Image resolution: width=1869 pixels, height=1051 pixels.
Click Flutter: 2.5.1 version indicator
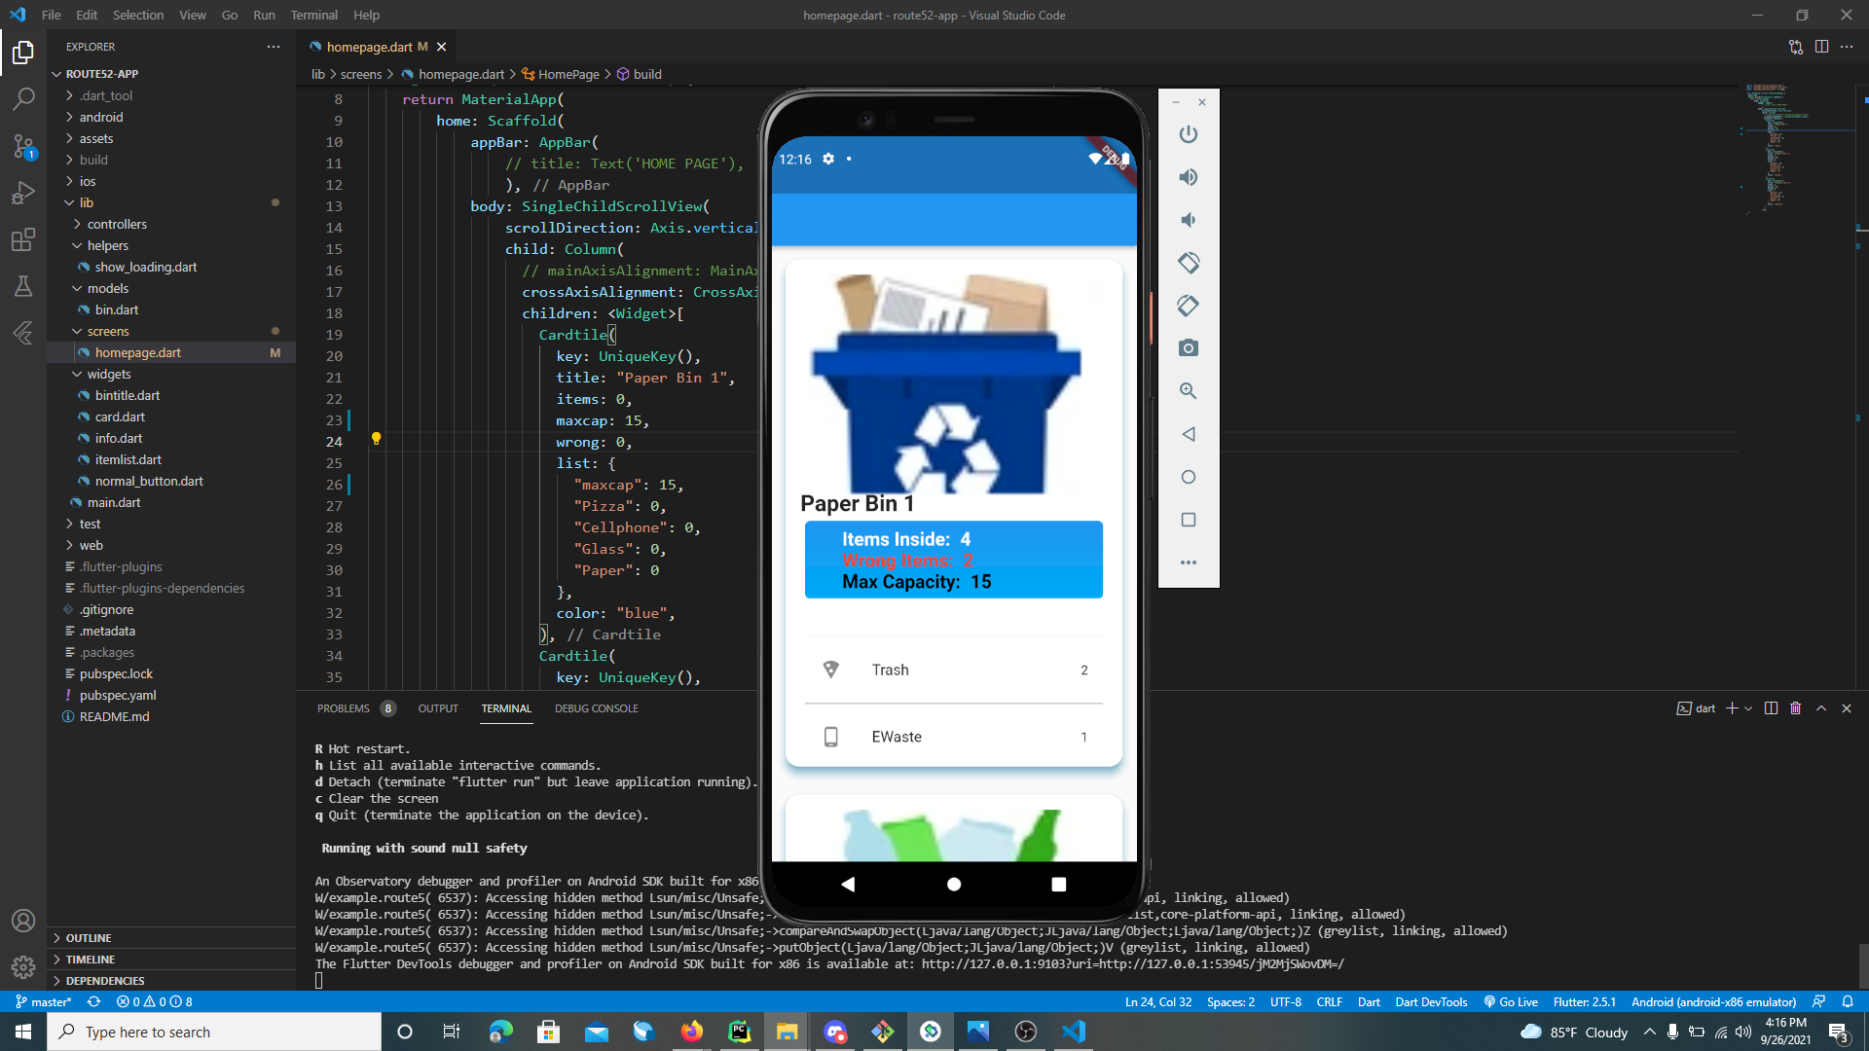[x=1584, y=1002]
